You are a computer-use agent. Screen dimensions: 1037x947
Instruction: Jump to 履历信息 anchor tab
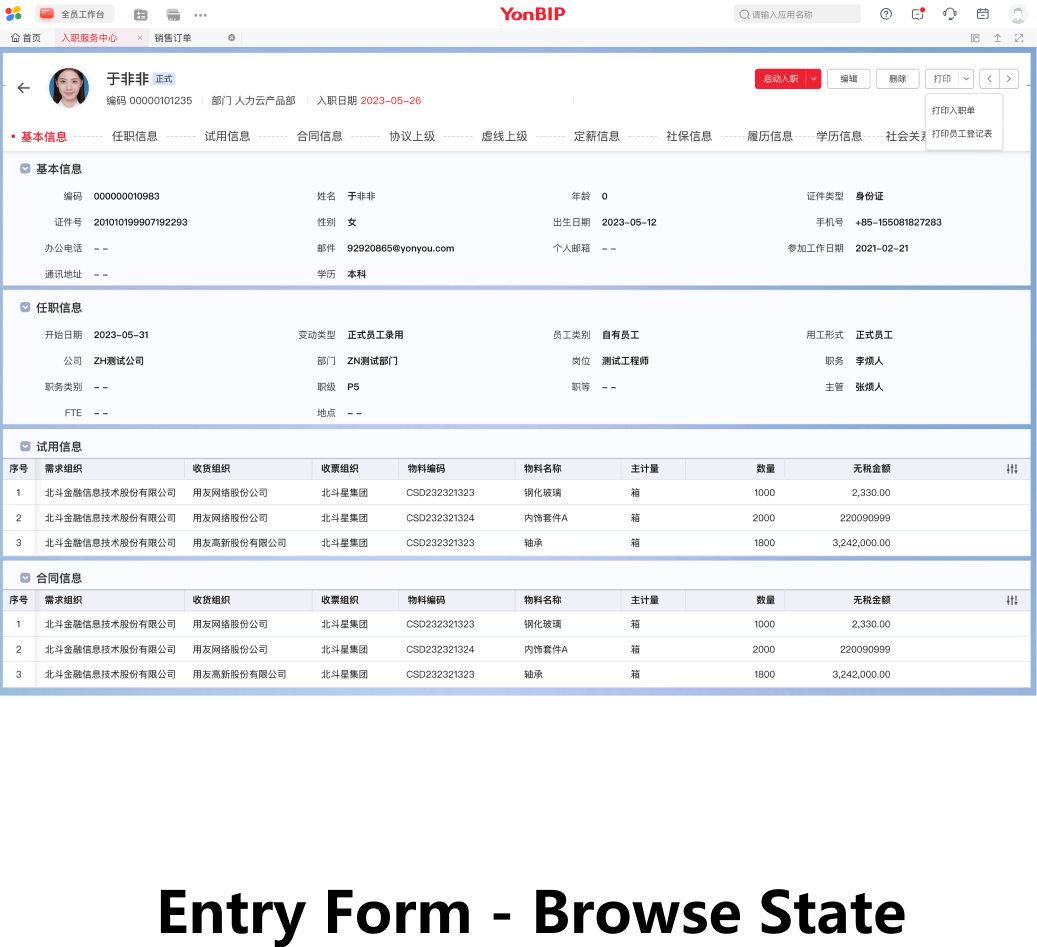(770, 136)
